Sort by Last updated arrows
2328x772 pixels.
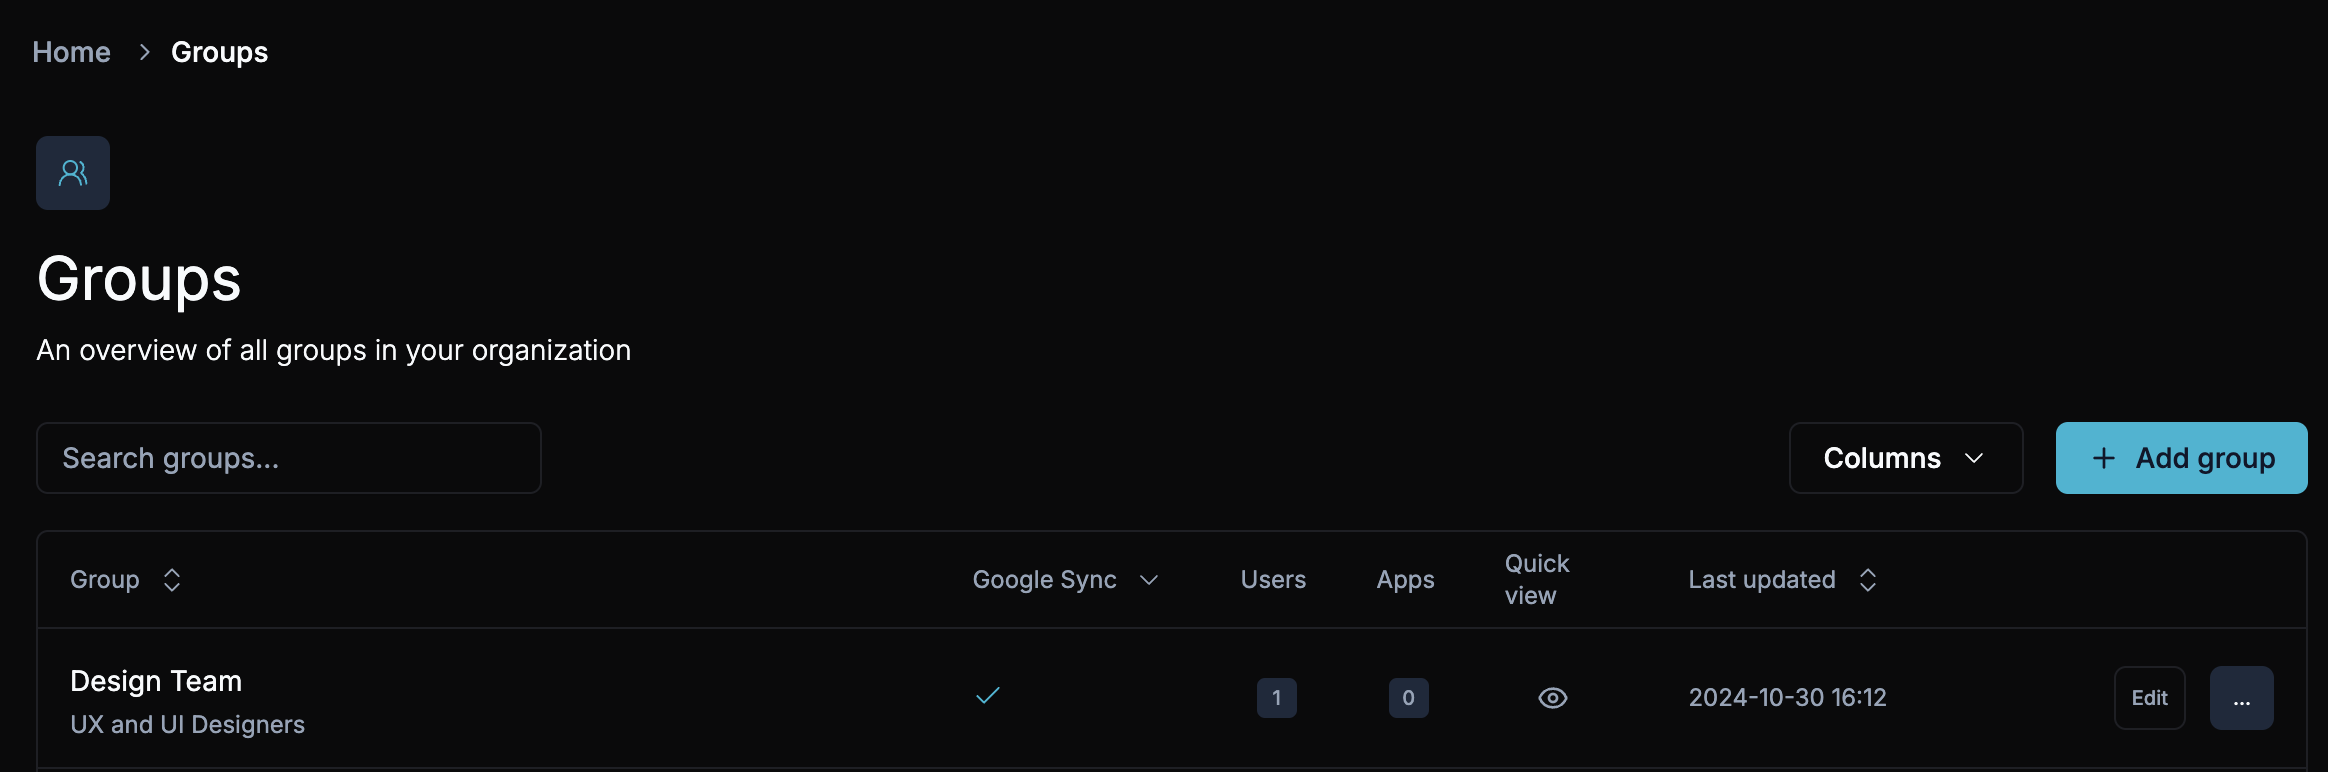point(1867,580)
